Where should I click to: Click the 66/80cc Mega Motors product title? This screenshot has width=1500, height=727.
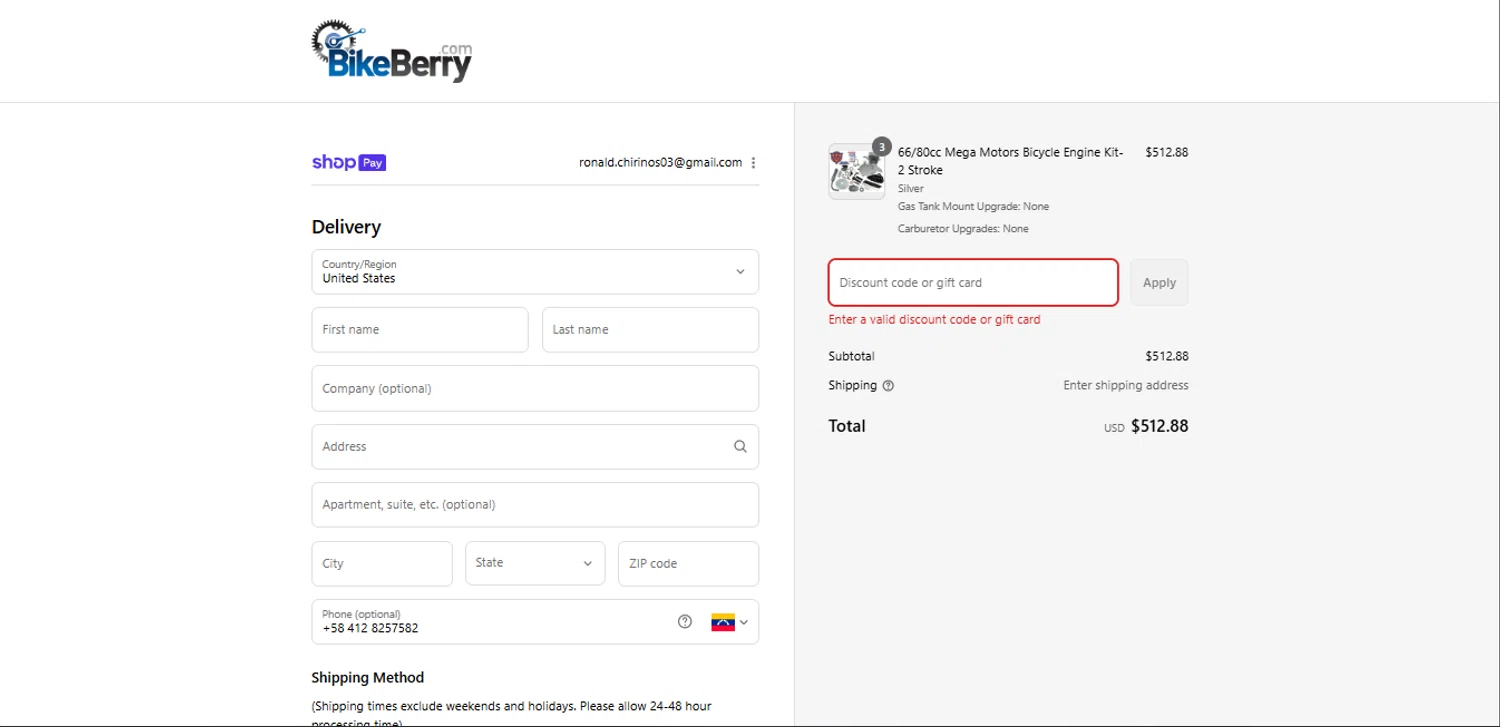coord(1011,161)
